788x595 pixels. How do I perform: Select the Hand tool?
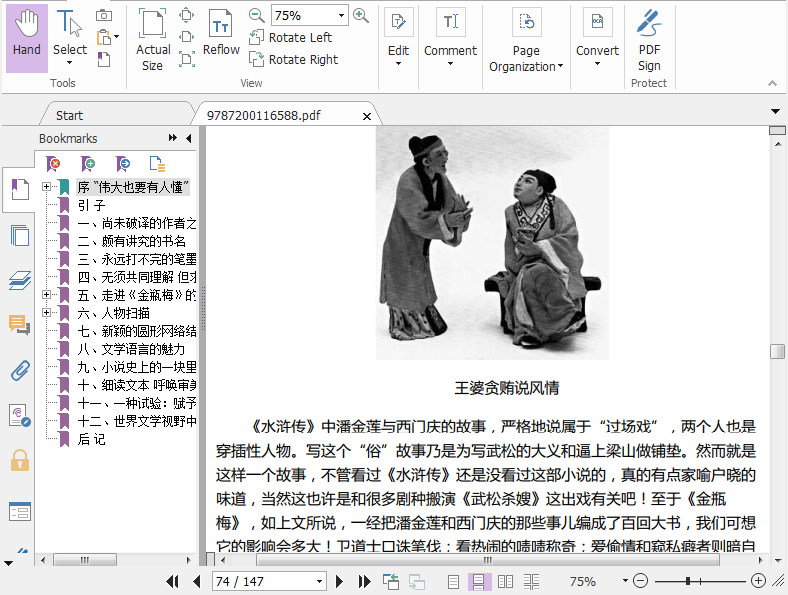pyautogui.click(x=27, y=37)
